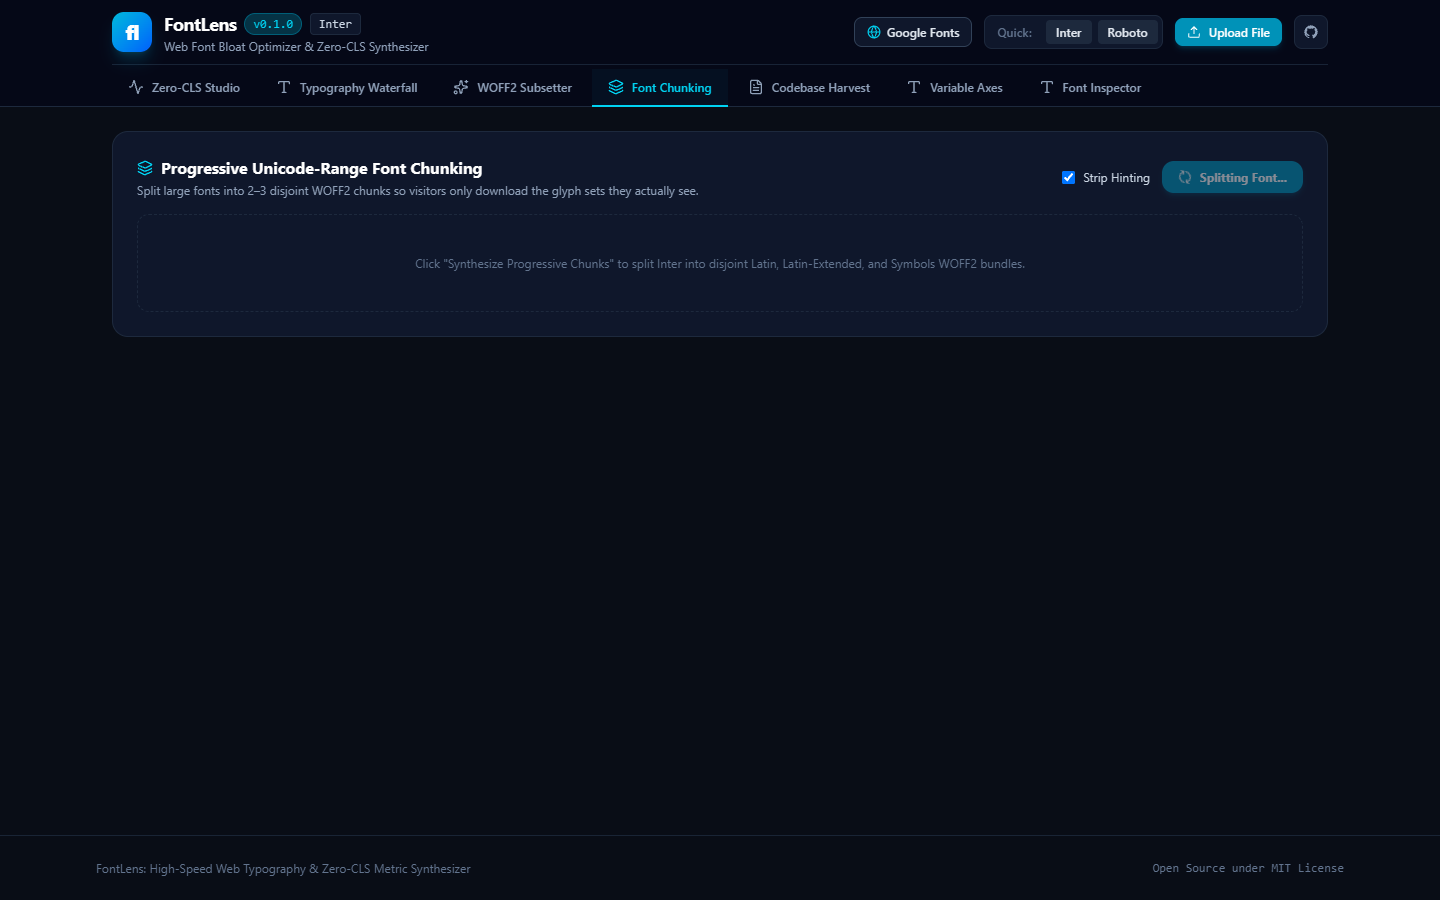Click the FontLens fl logo icon

[x=132, y=32]
